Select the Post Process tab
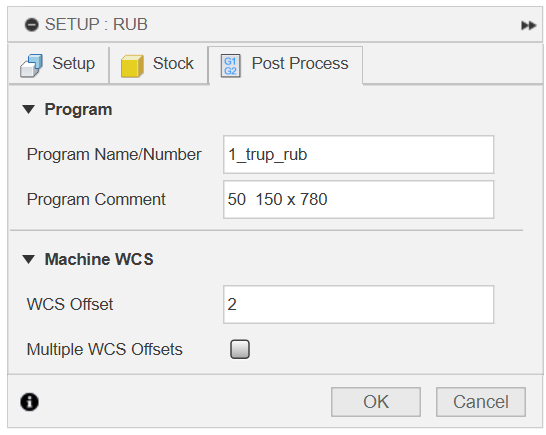 (x=286, y=65)
